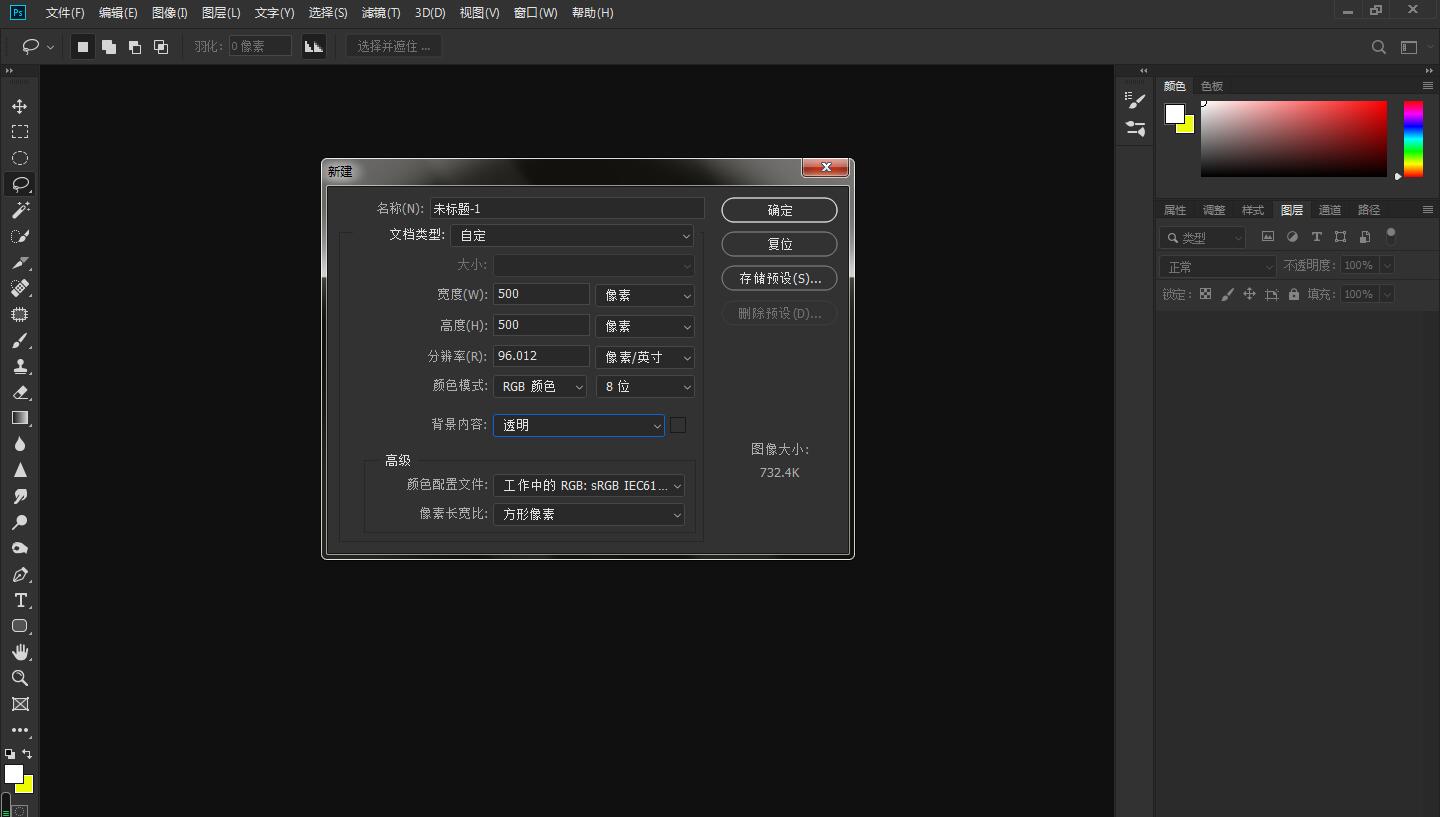Select the Rectangular Marquee tool
Viewport: 1440px width, 817px height.
[x=20, y=132]
